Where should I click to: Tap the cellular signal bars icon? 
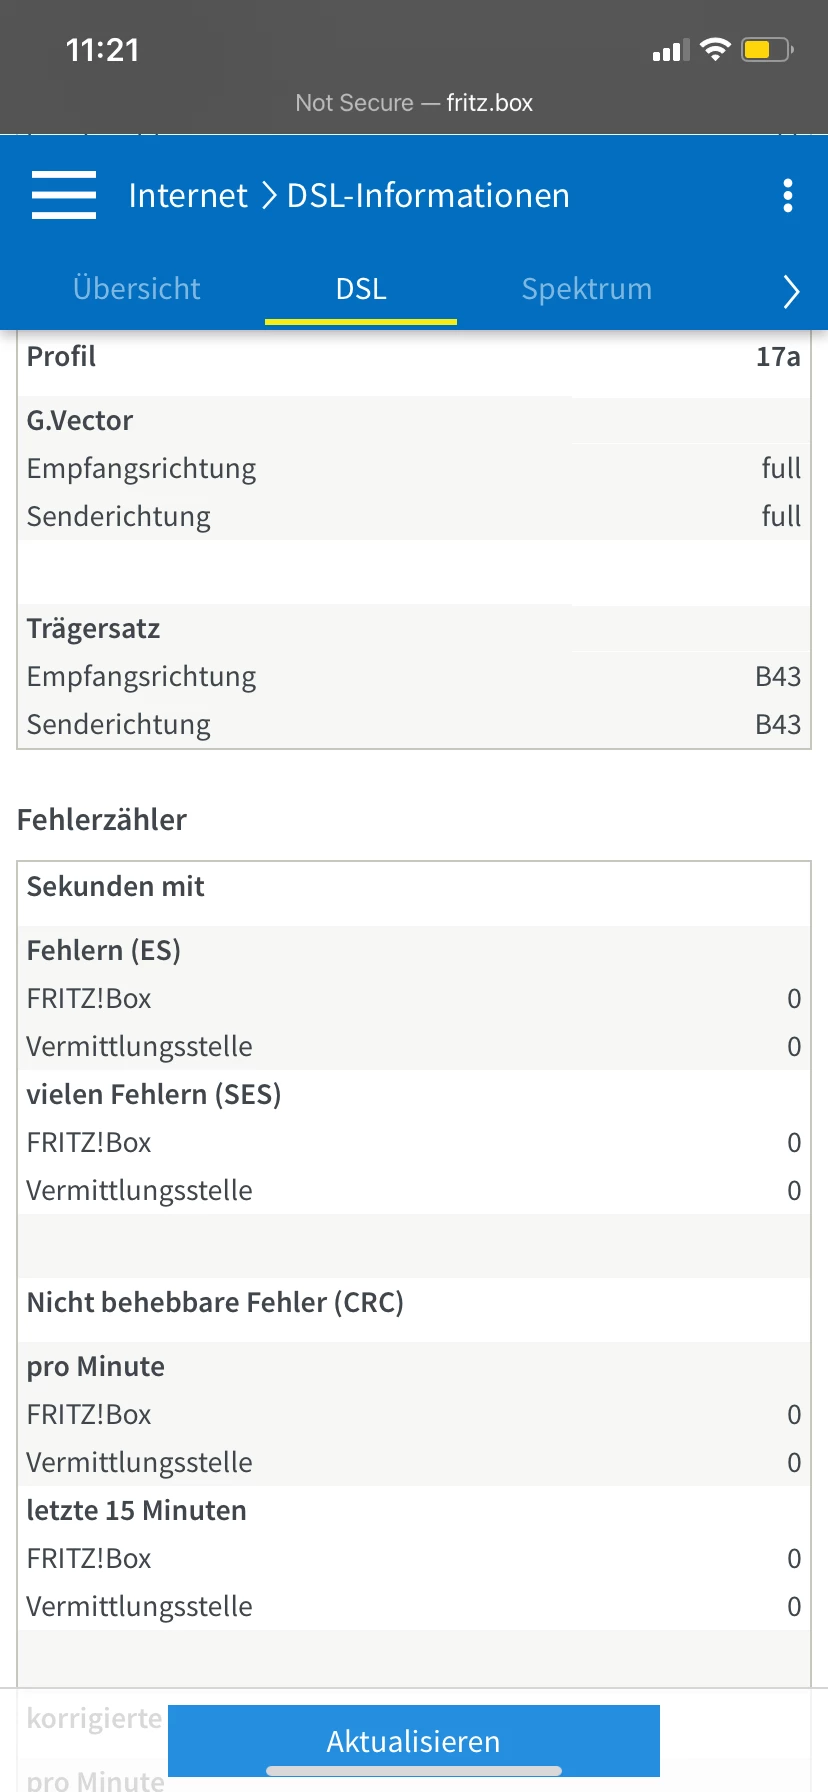[x=671, y=50]
